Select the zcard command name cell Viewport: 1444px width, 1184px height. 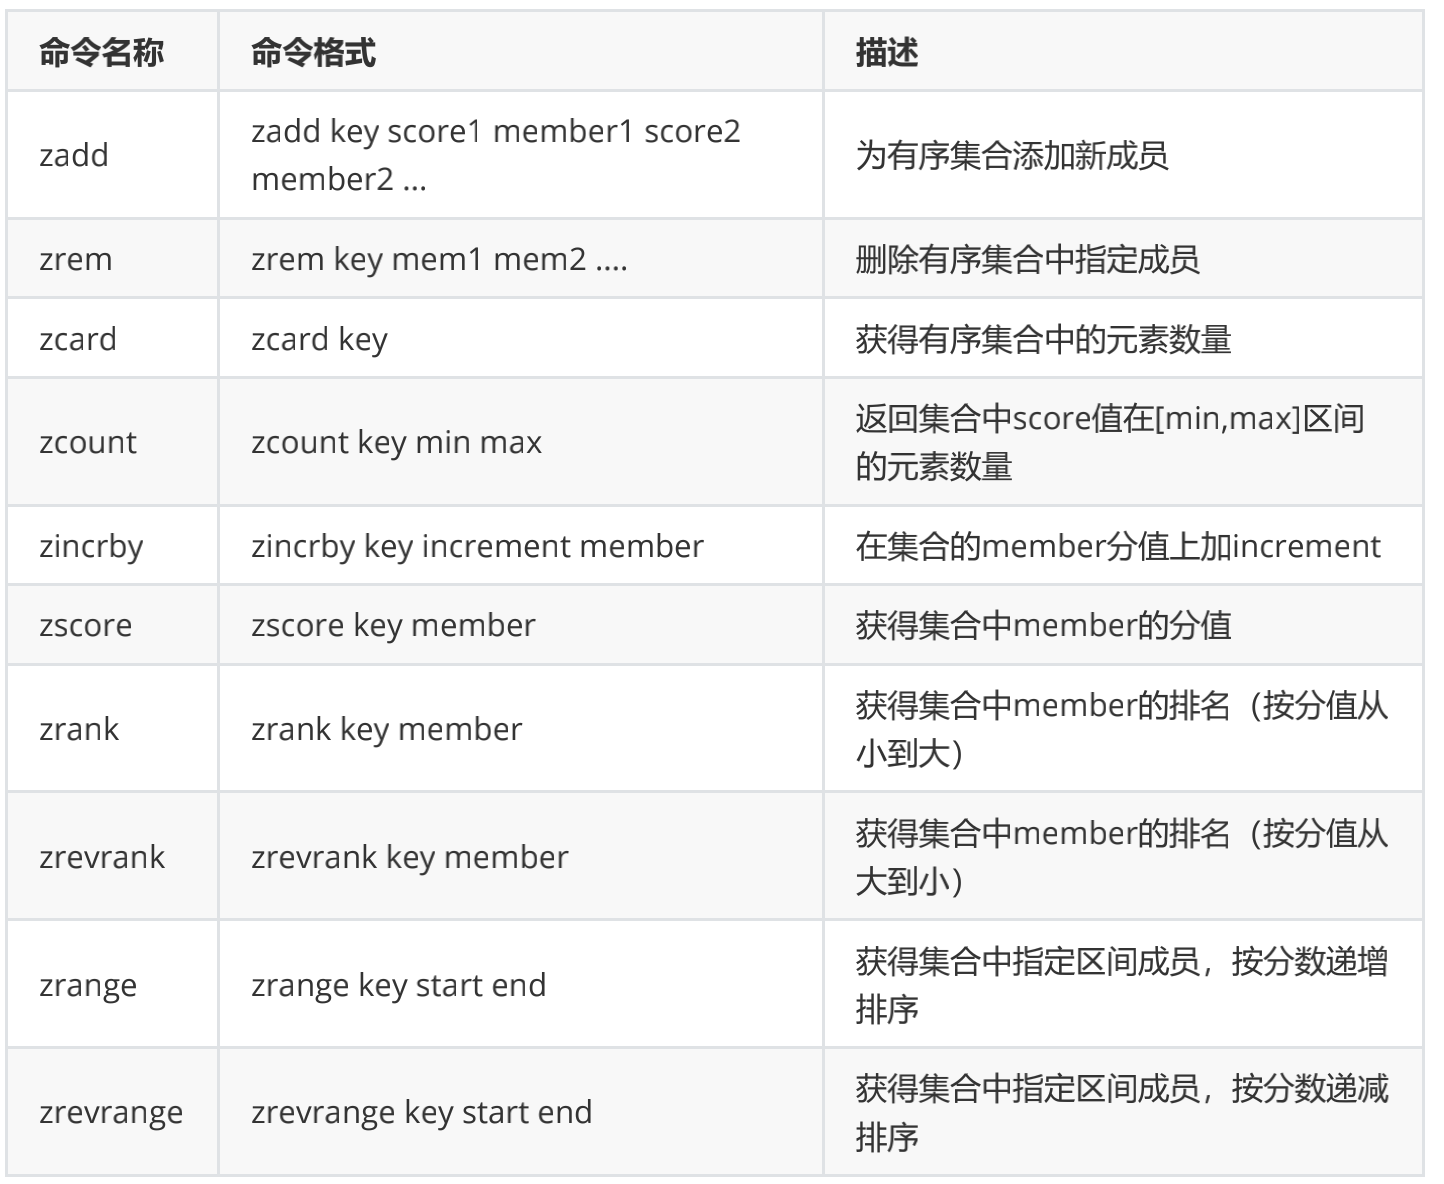pyautogui.click(x=112, y=339)
